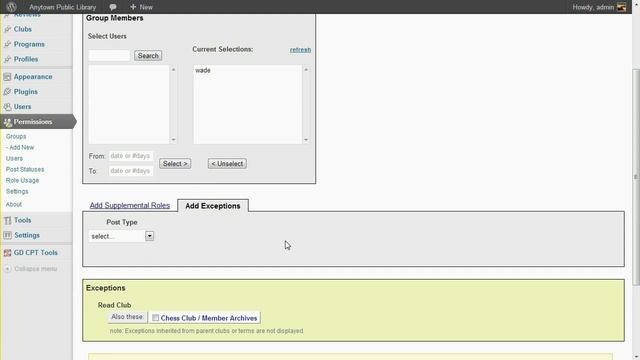The width and height of the screenshot is (640, 360).
Task: Click the Select > button
Action: coord(175,164)
